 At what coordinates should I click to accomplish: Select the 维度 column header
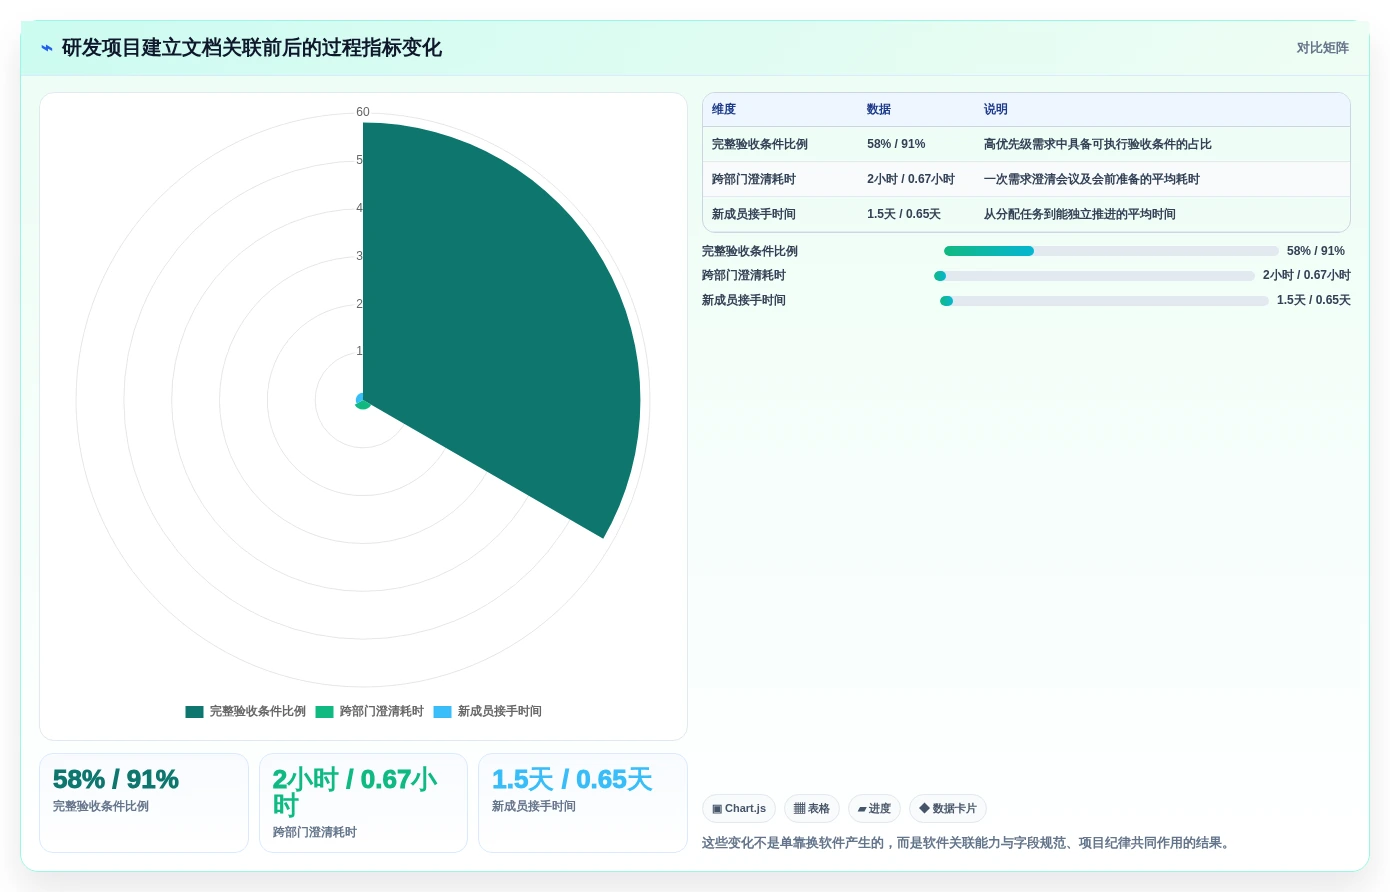pos(724,110)
